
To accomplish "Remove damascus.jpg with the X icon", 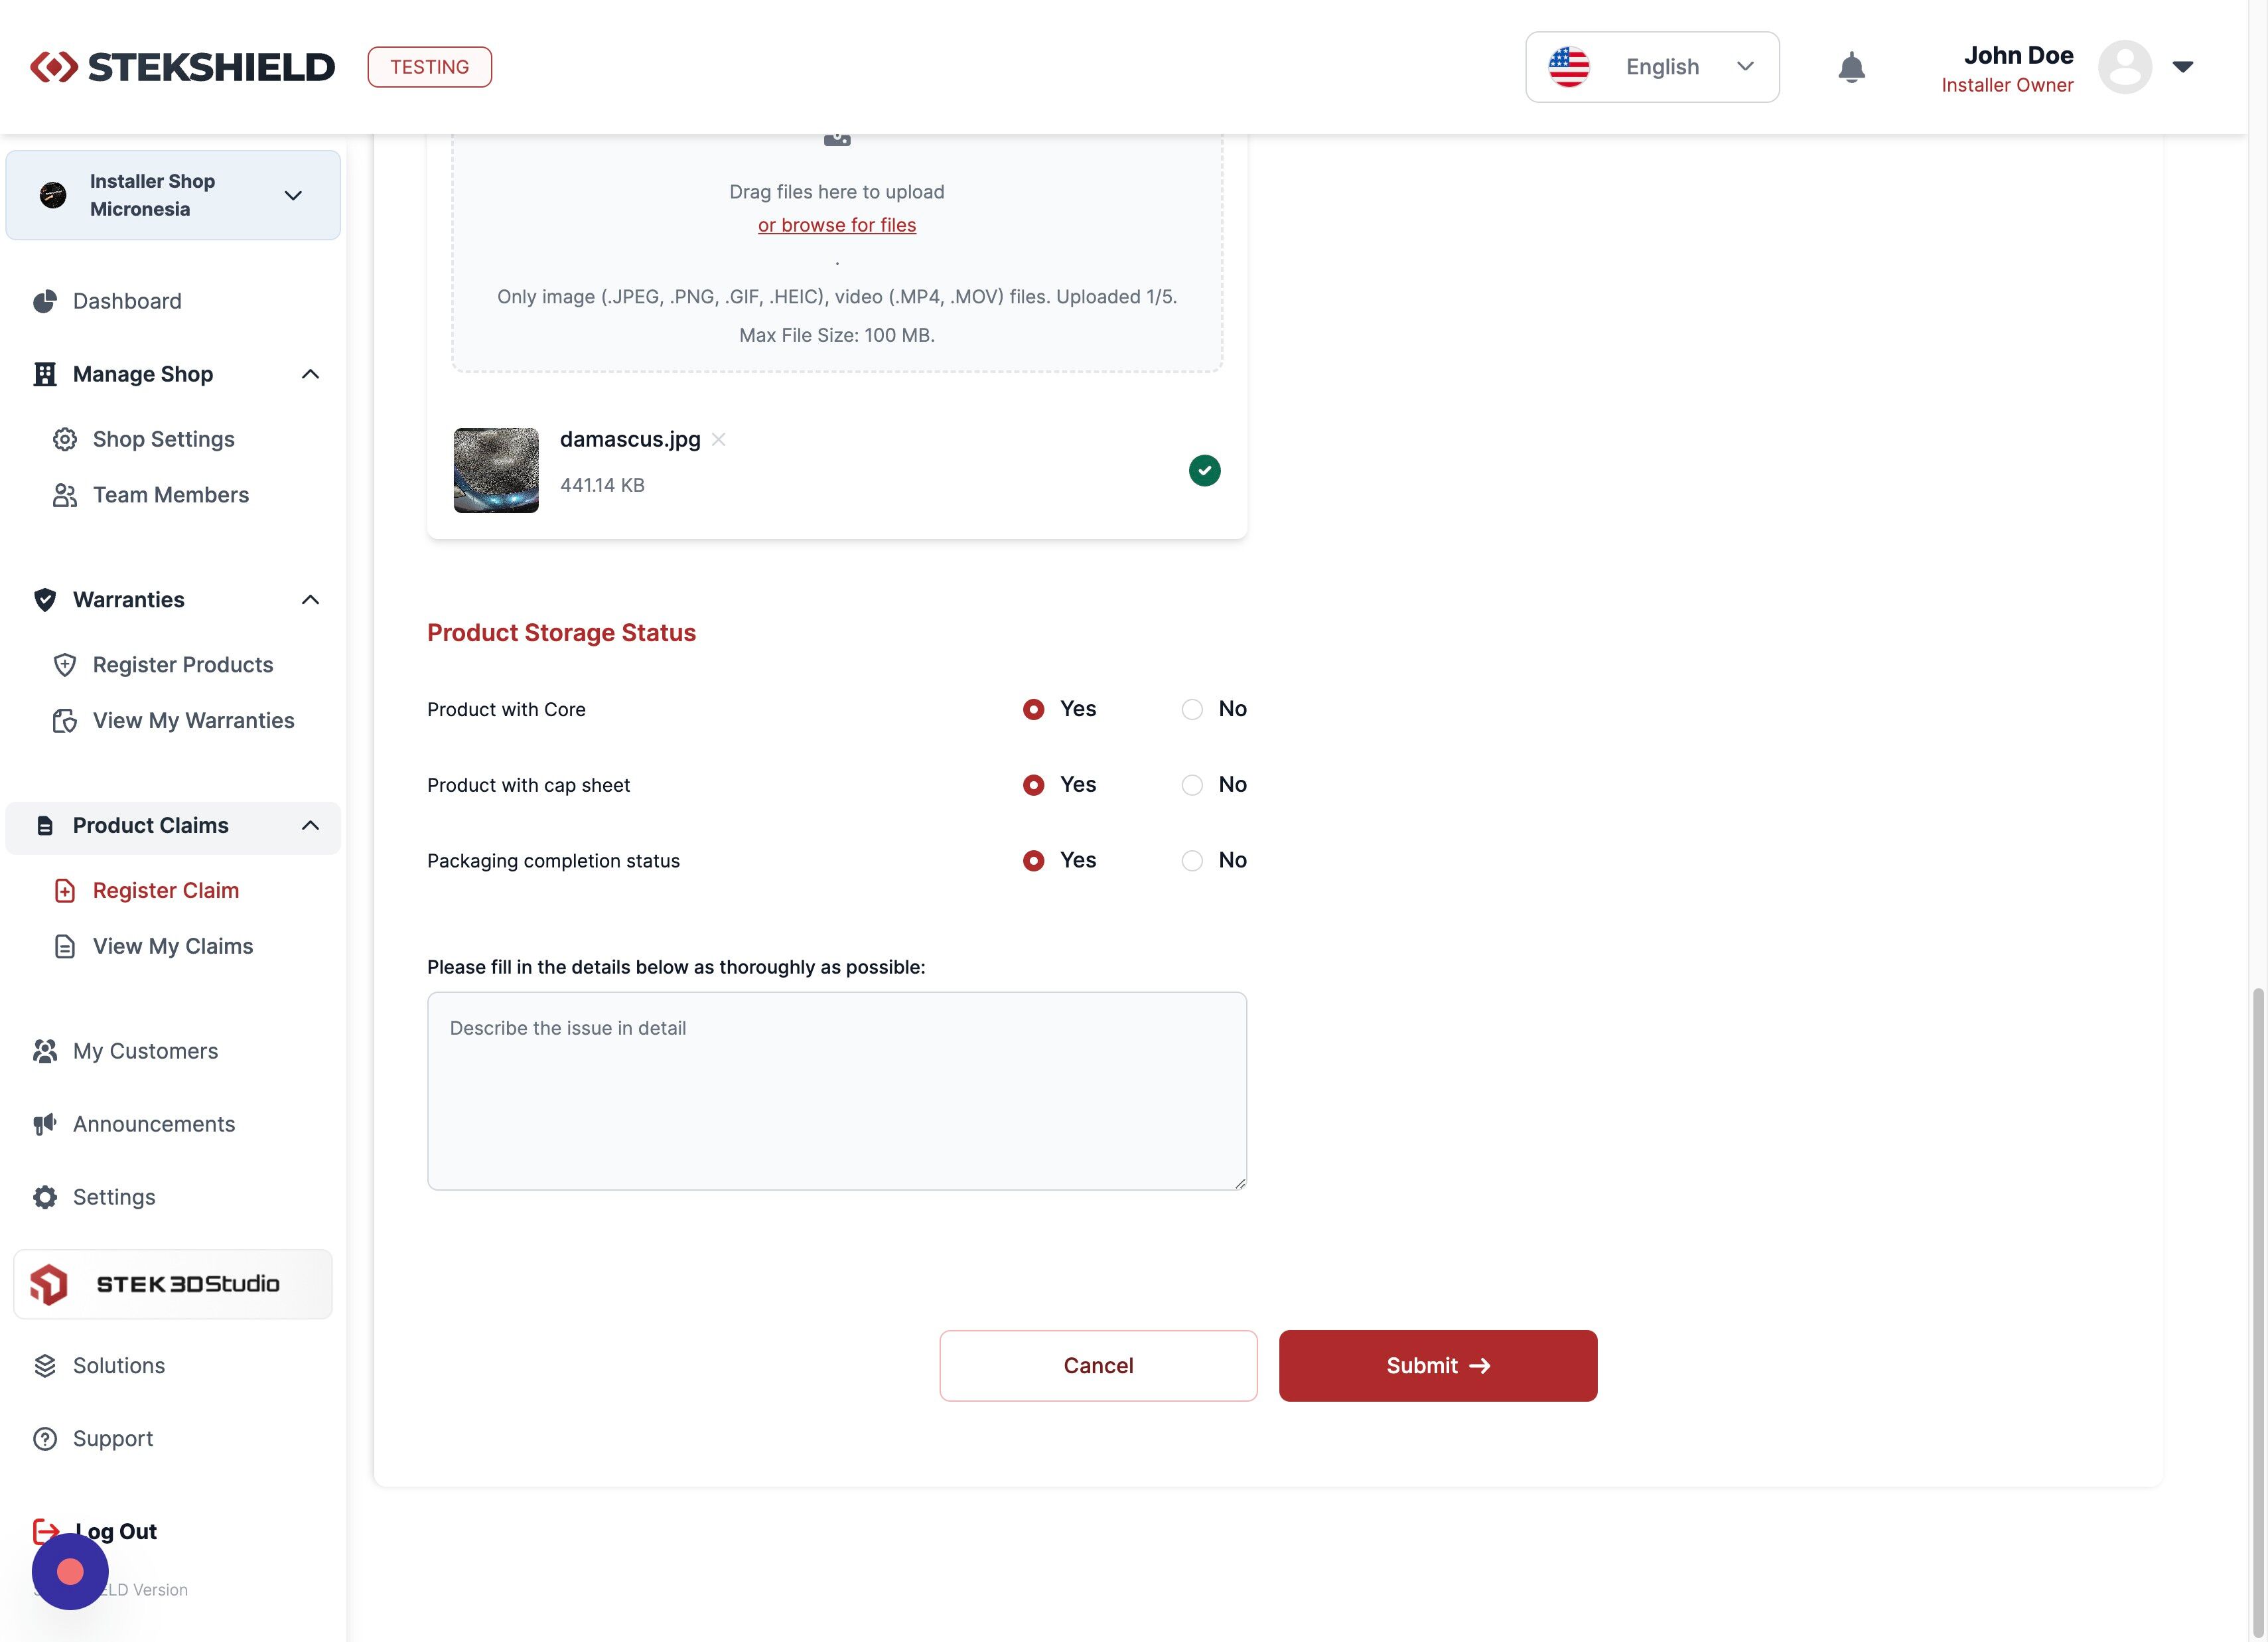I will [718, 439].
